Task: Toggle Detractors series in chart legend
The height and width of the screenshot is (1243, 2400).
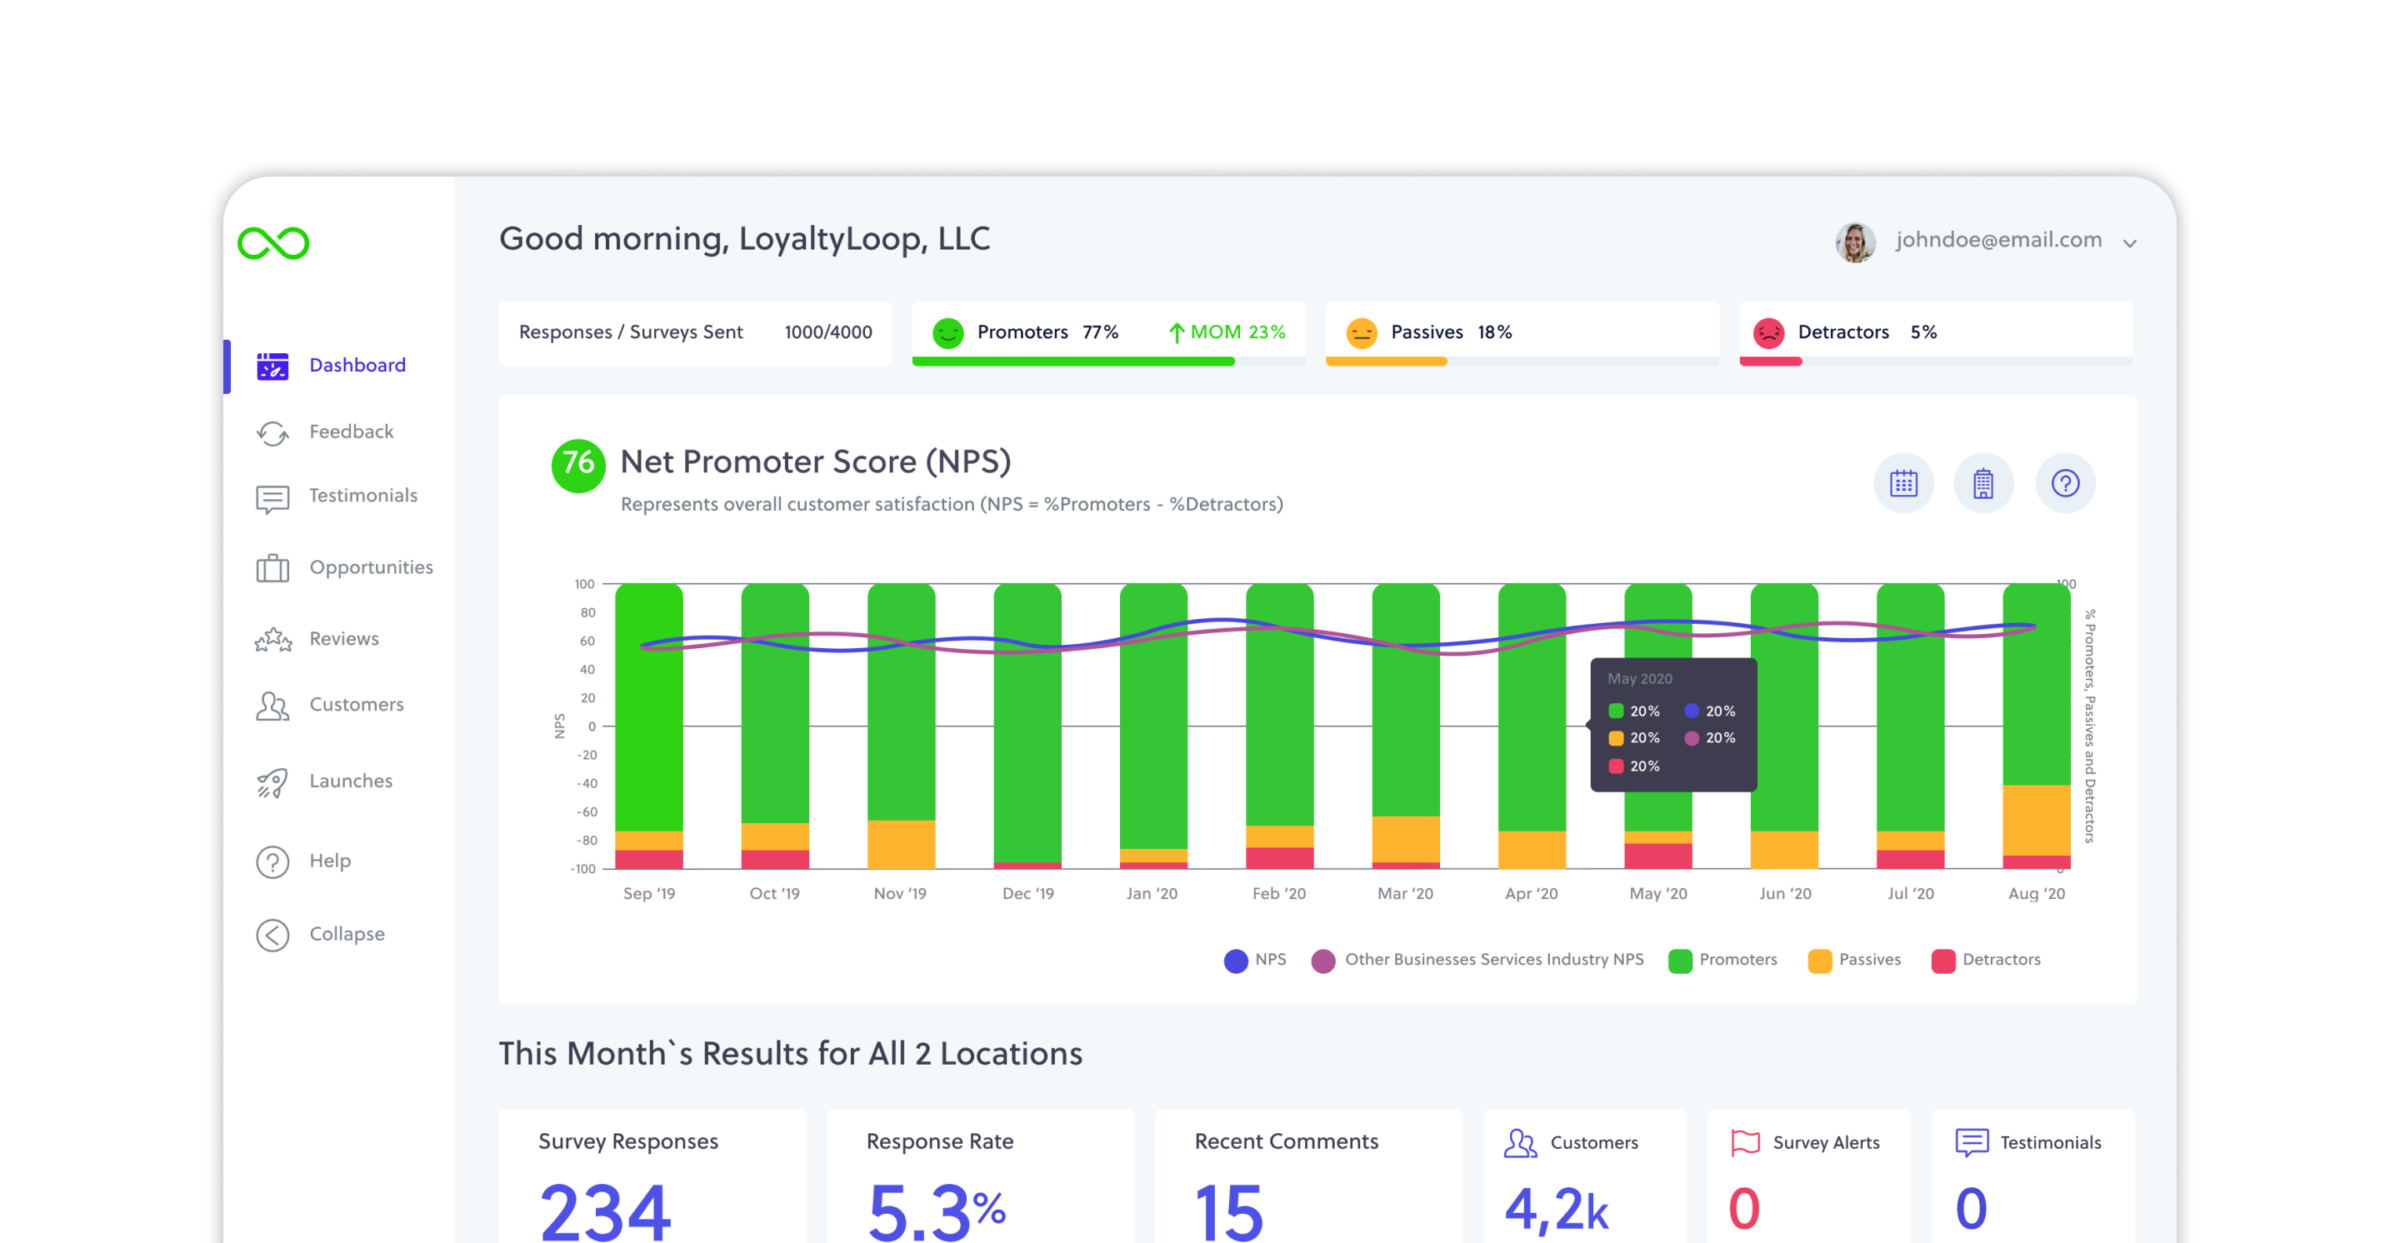Action: pyautogui.click(x=2000, y=960)
